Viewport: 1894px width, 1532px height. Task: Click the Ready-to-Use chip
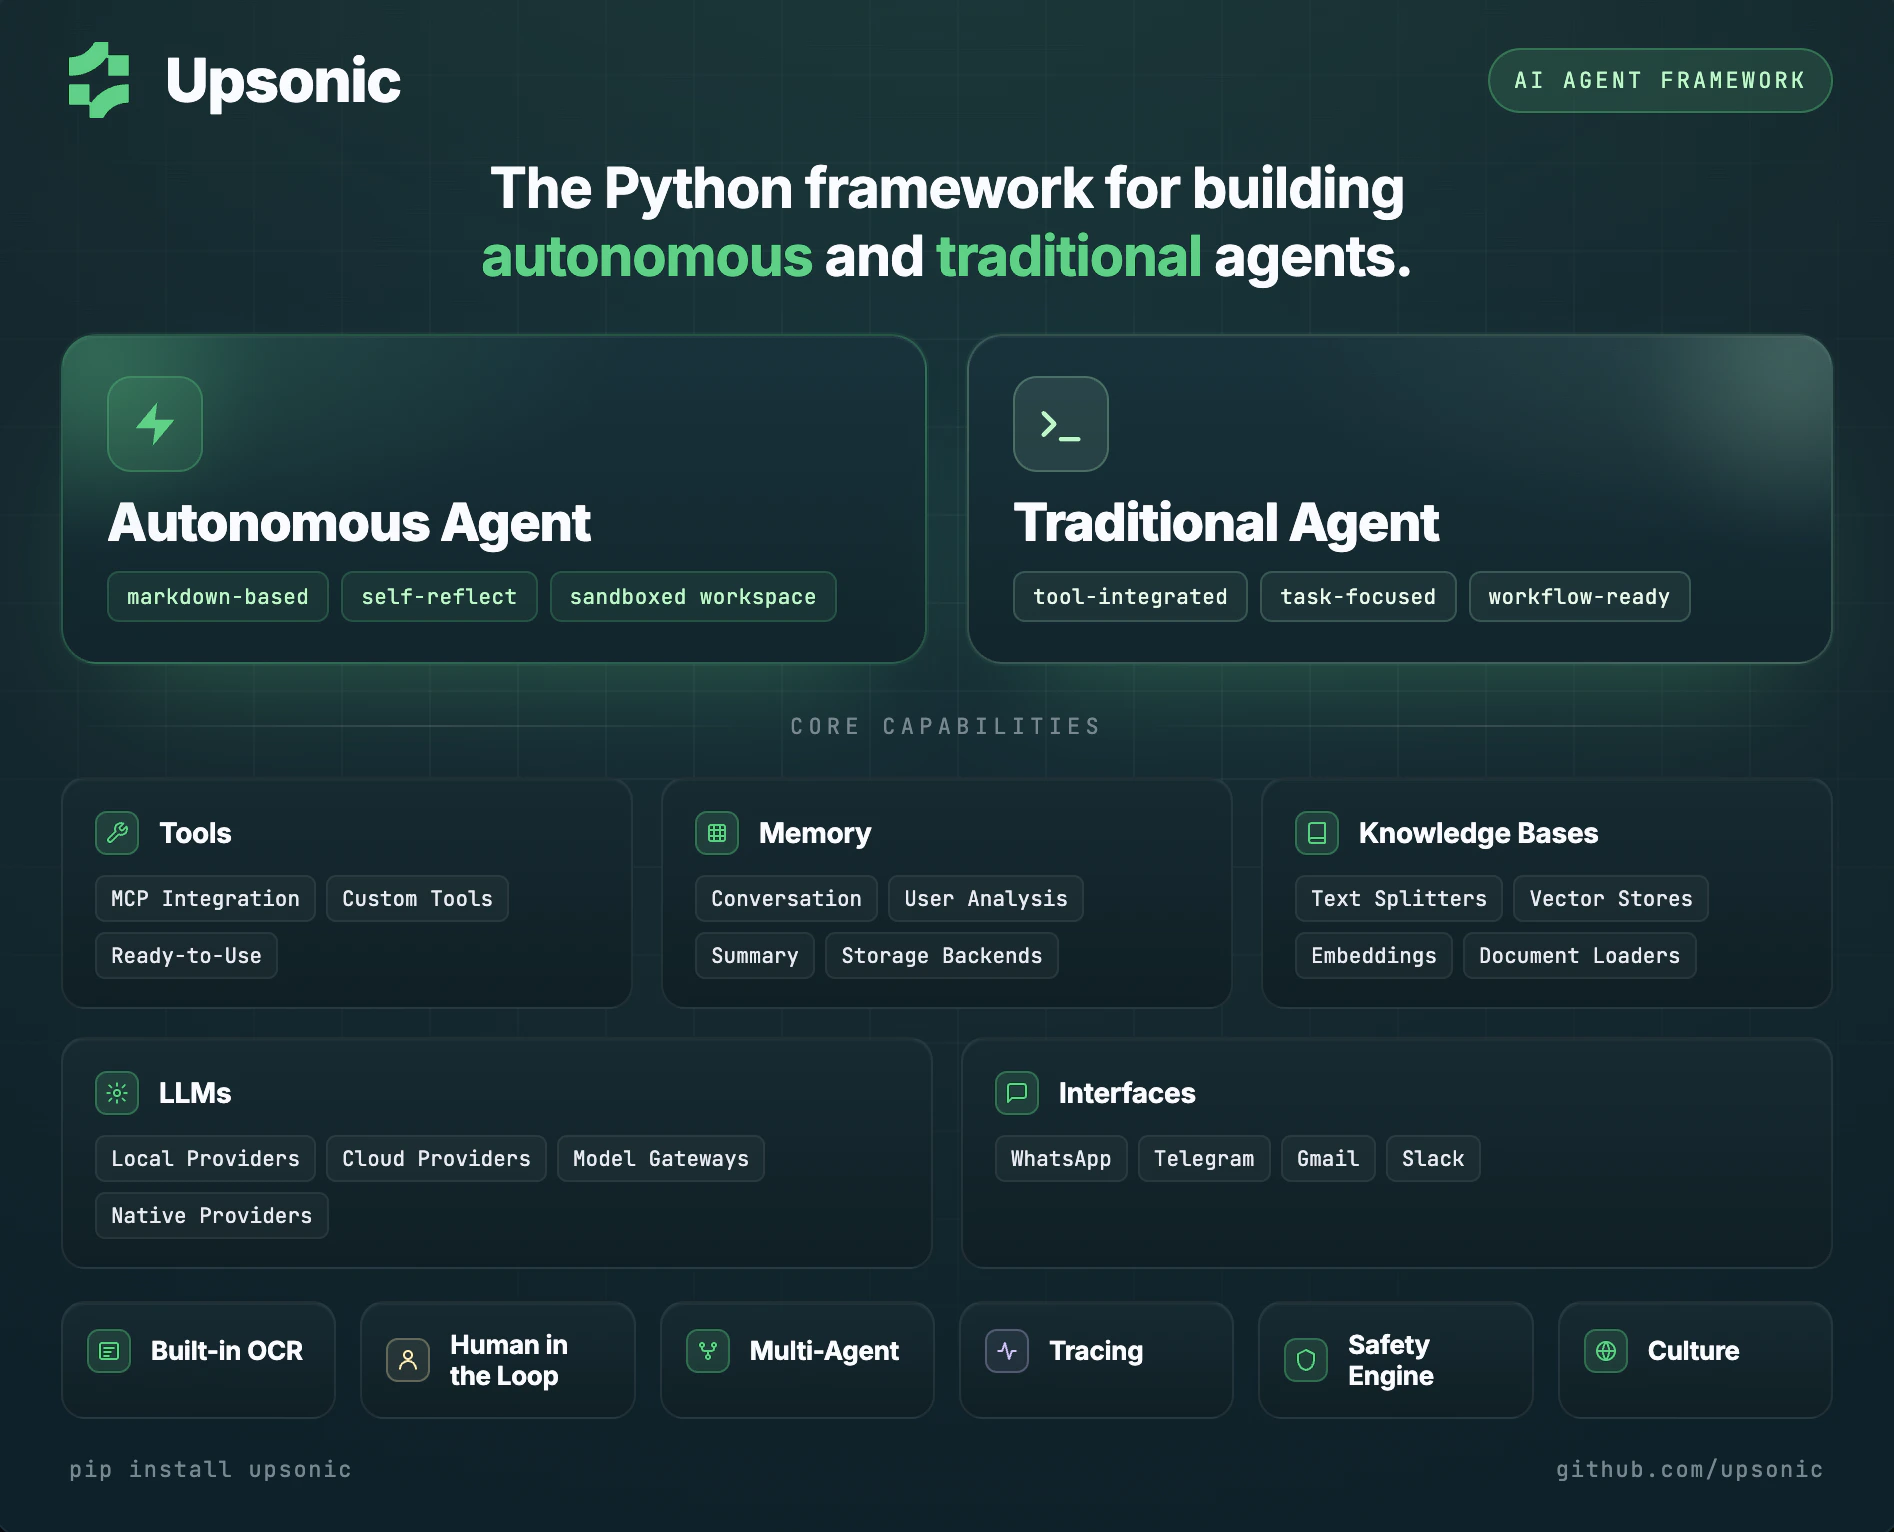tap(186, 956)
